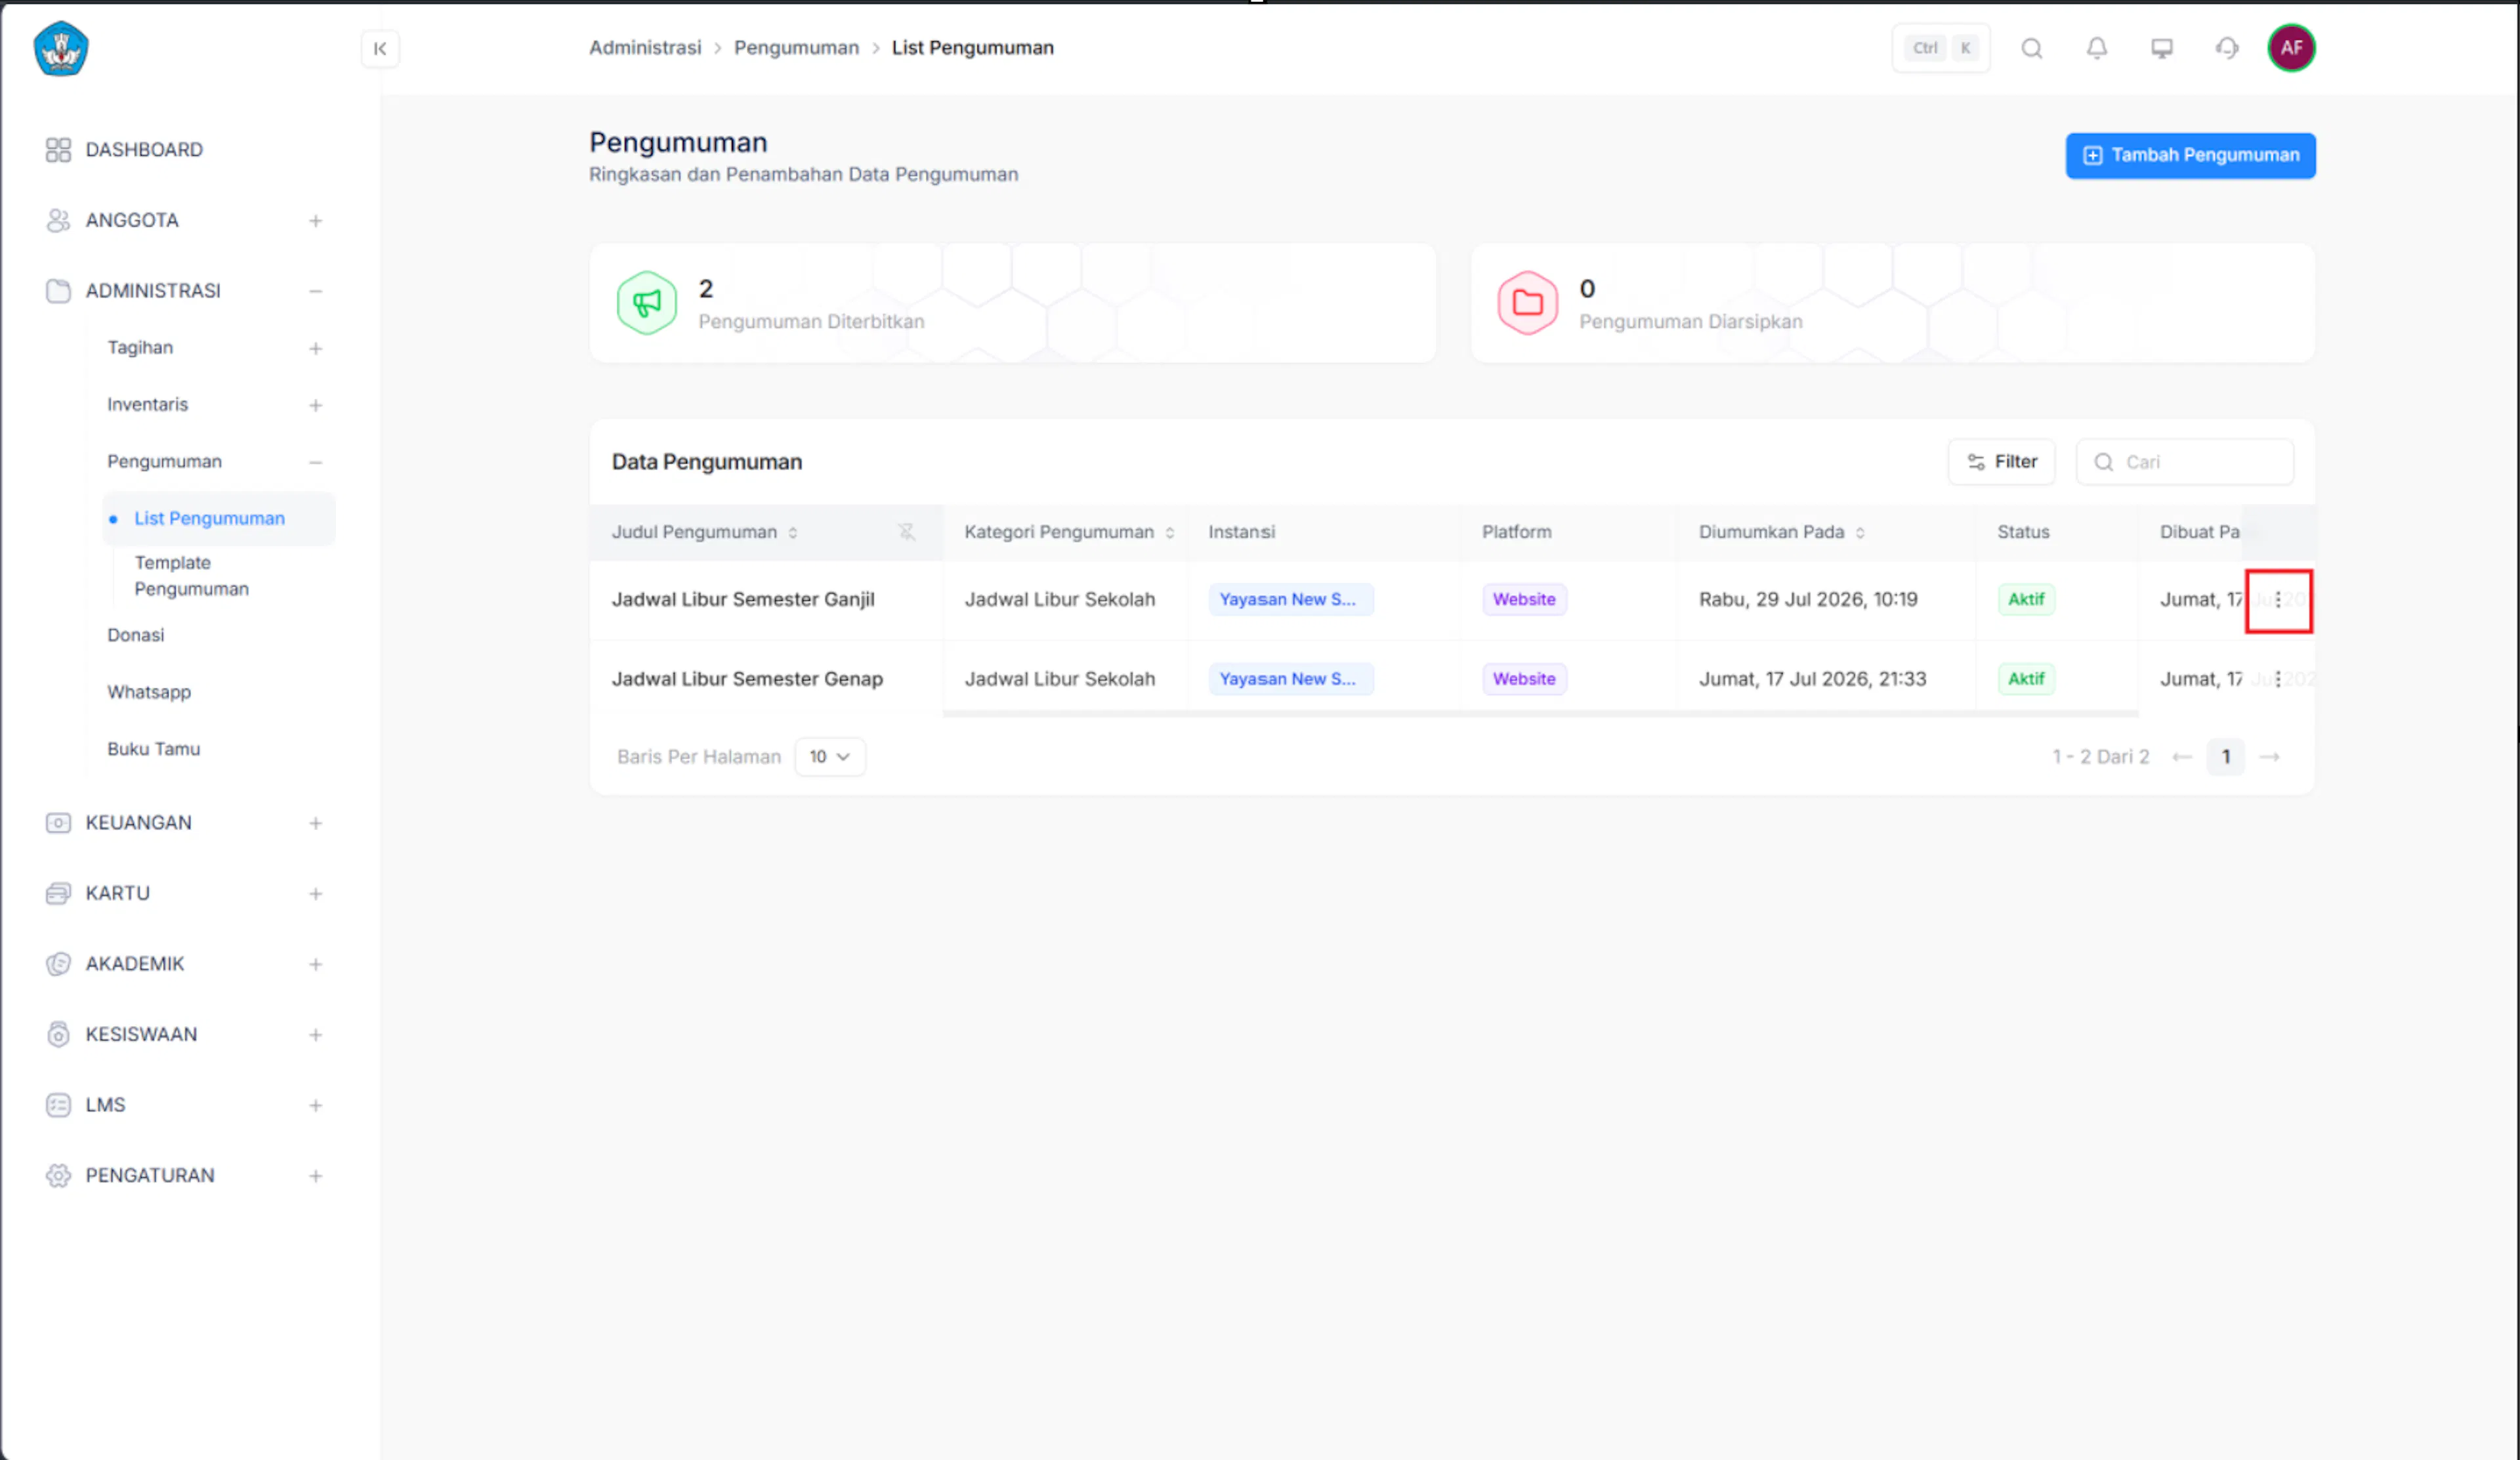2520x1460 pixels.
Task: Click page number 1
Action: click(2226, 757)
